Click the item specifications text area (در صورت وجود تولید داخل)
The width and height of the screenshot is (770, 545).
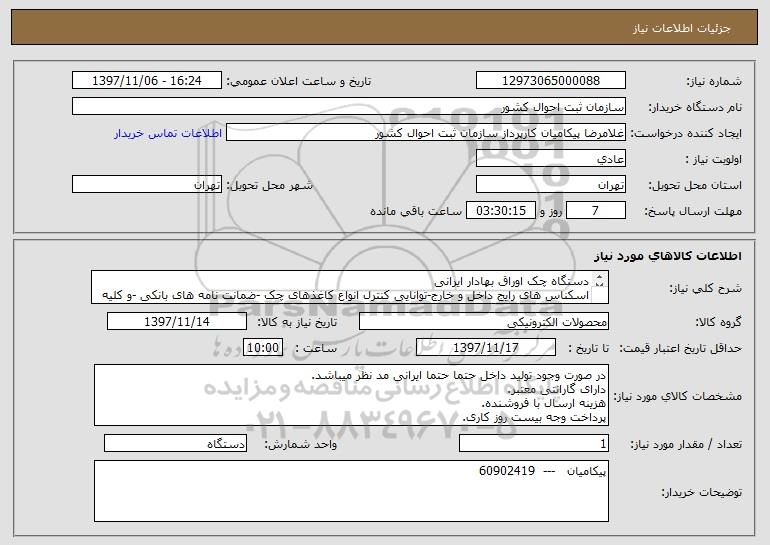[x=351, y=395]
